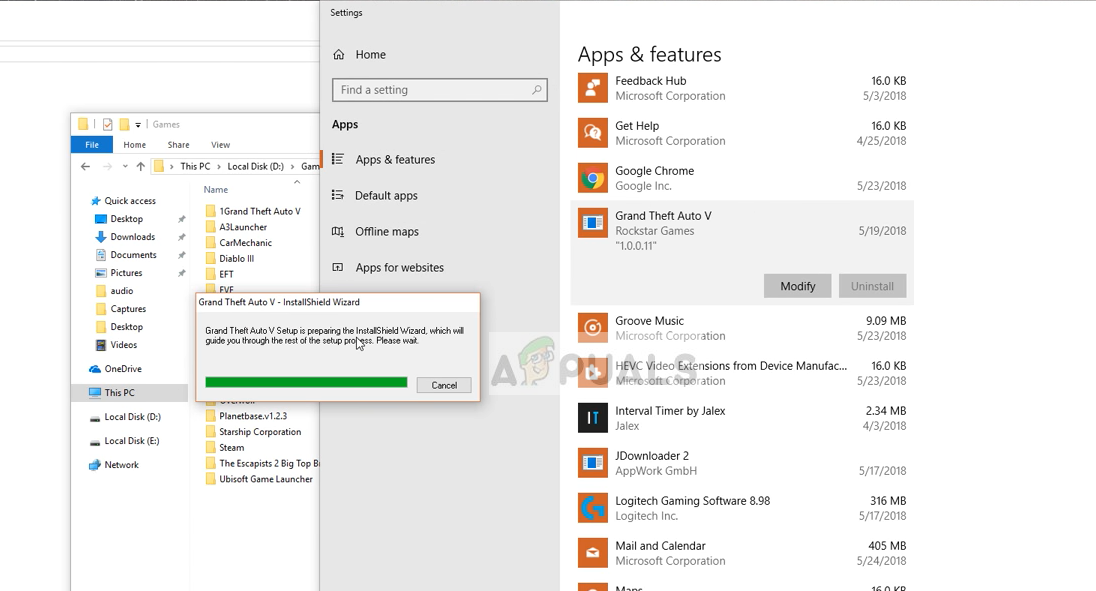Select the Get Help app icon
The width and height of the screenshot is (1096, 591).
click(x=593, y=133)
